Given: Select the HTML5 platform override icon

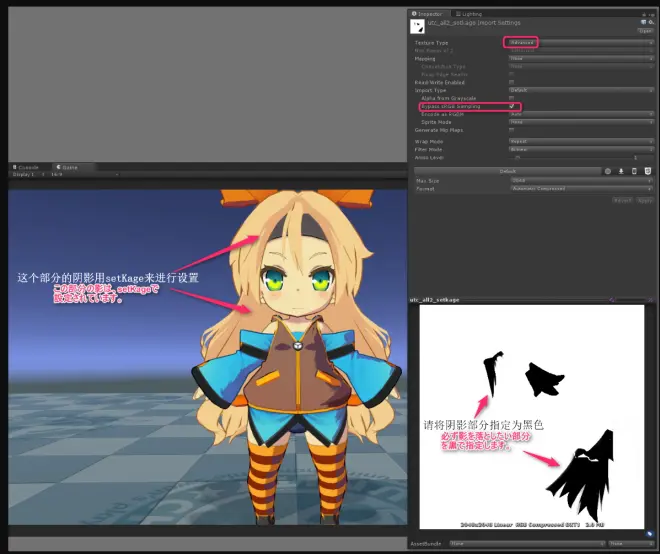Looking at the screenshot, I should coord(648,171).
